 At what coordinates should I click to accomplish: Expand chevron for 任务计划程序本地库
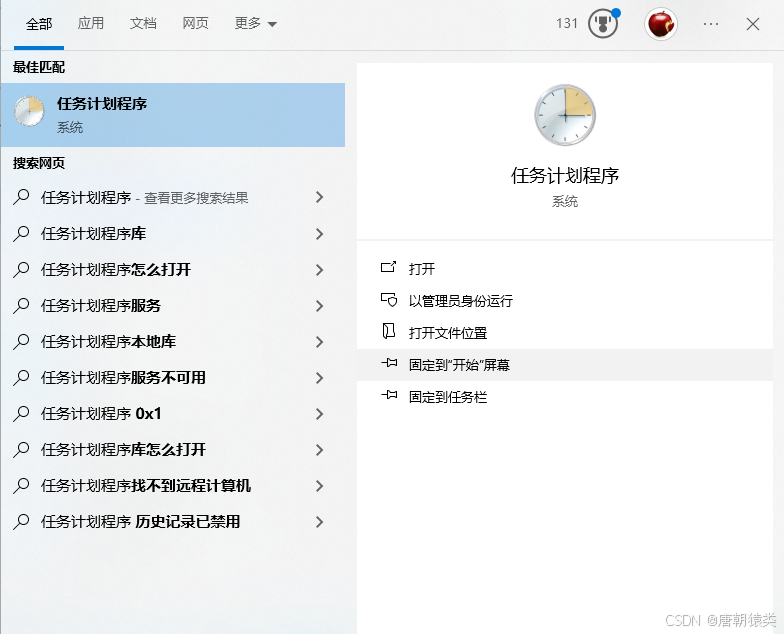tap(320, 342)
